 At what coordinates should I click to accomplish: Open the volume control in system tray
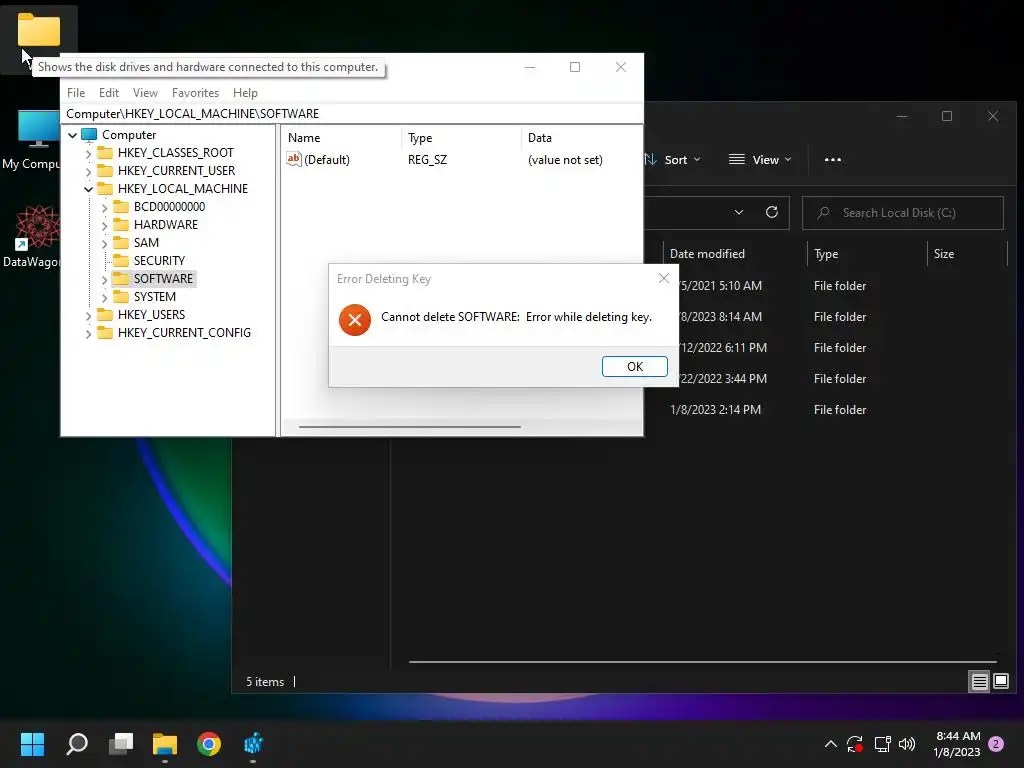[907, 744]
